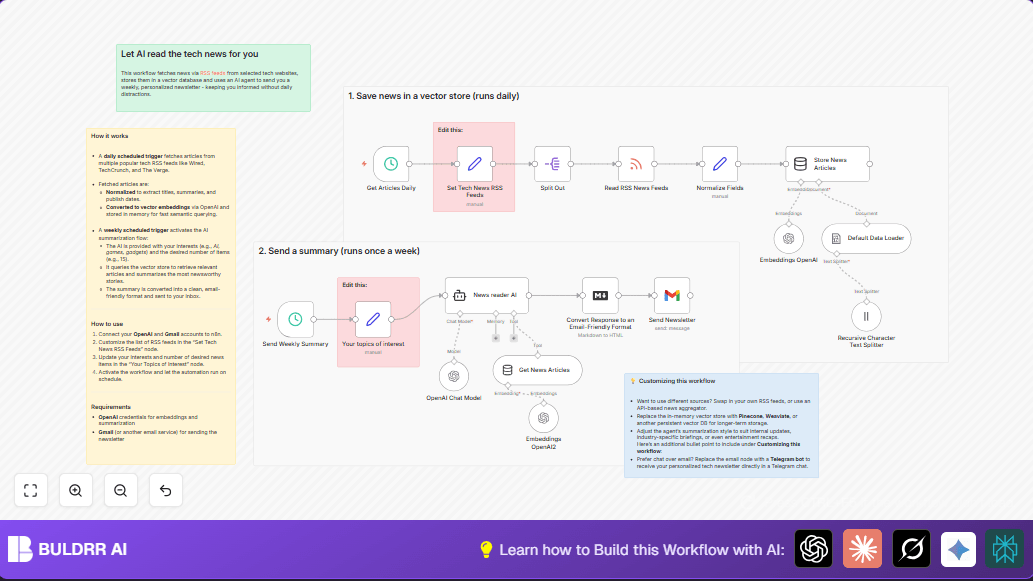The width and height of the screenshot is (1033, 581).
Task: Select the Split Out node
Action: [x=552, y=163]
